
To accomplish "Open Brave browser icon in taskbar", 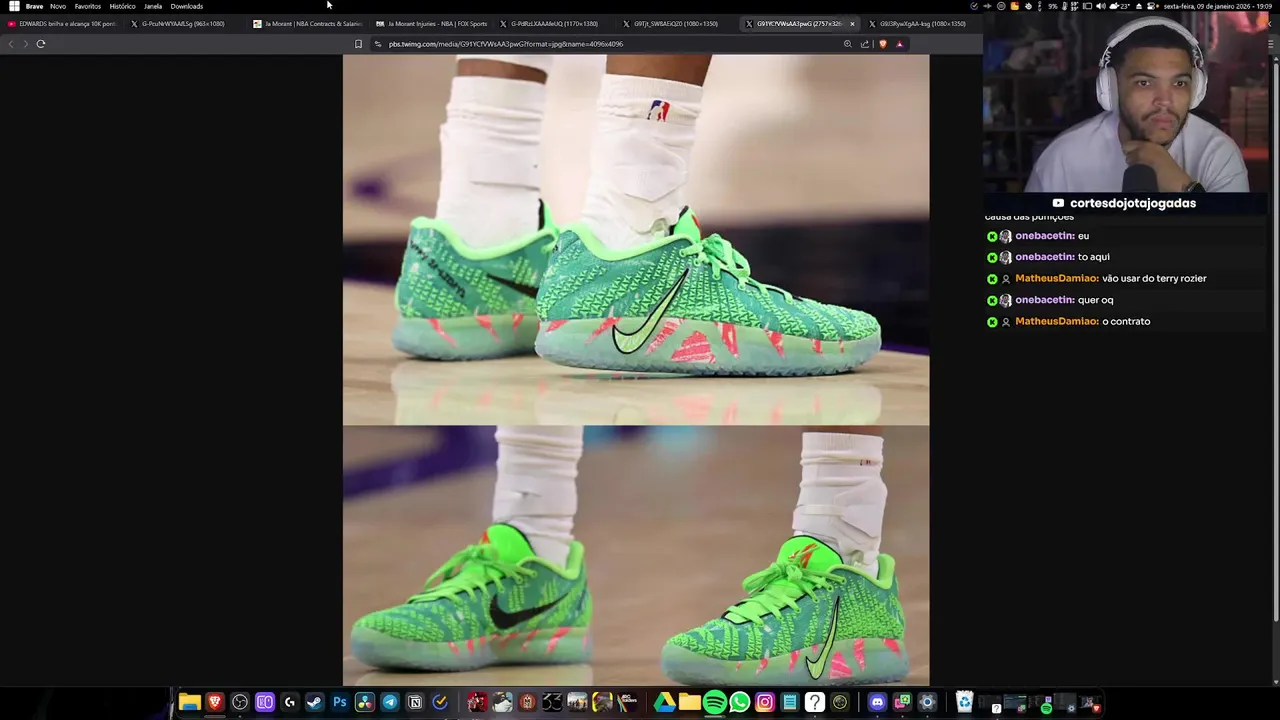I will 214,702.
